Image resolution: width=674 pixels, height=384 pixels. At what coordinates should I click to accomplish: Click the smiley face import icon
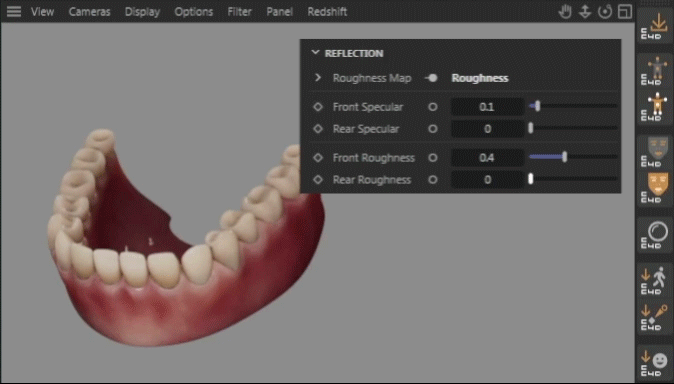[x=655, y=363]
